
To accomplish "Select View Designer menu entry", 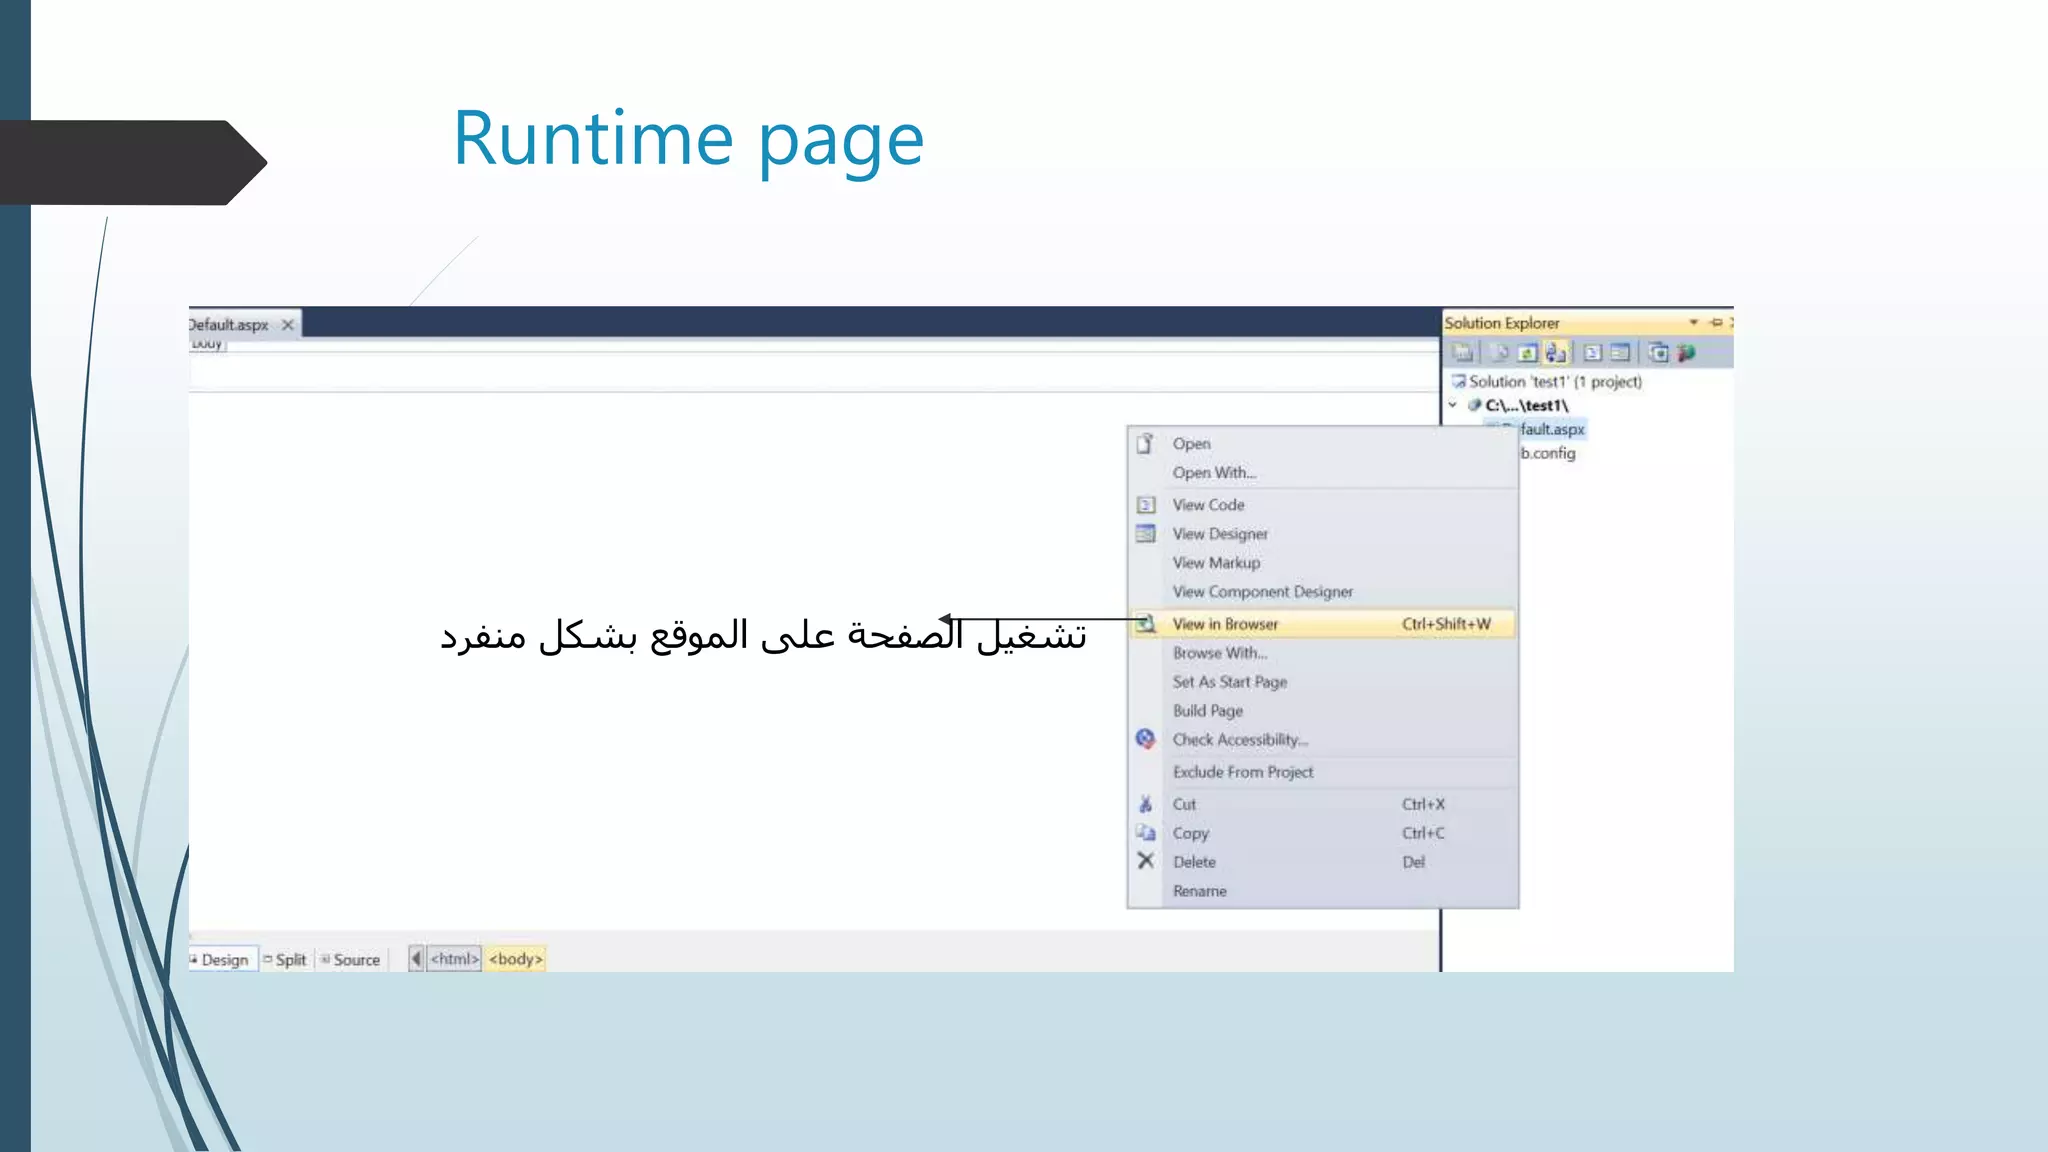I will 1322,534.
